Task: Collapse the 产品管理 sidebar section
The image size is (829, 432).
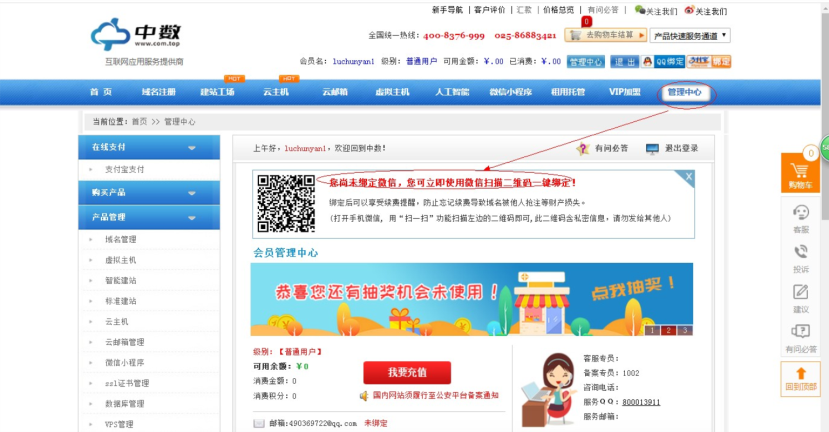Action: tap(191, 217)
